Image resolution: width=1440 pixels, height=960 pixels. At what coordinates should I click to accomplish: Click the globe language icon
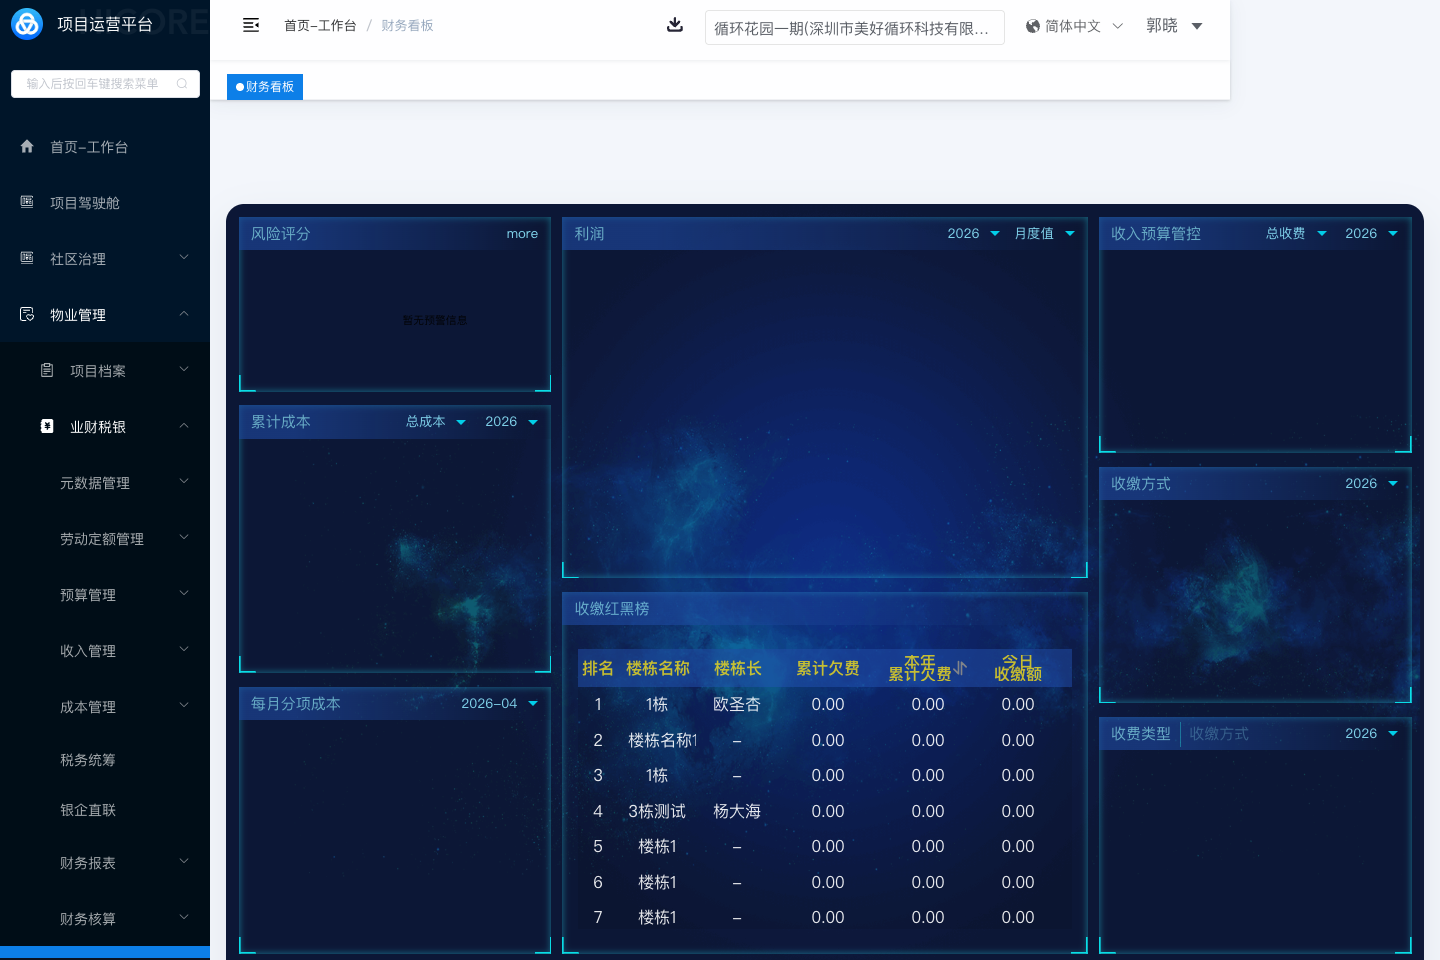[x=1033, y=26]
